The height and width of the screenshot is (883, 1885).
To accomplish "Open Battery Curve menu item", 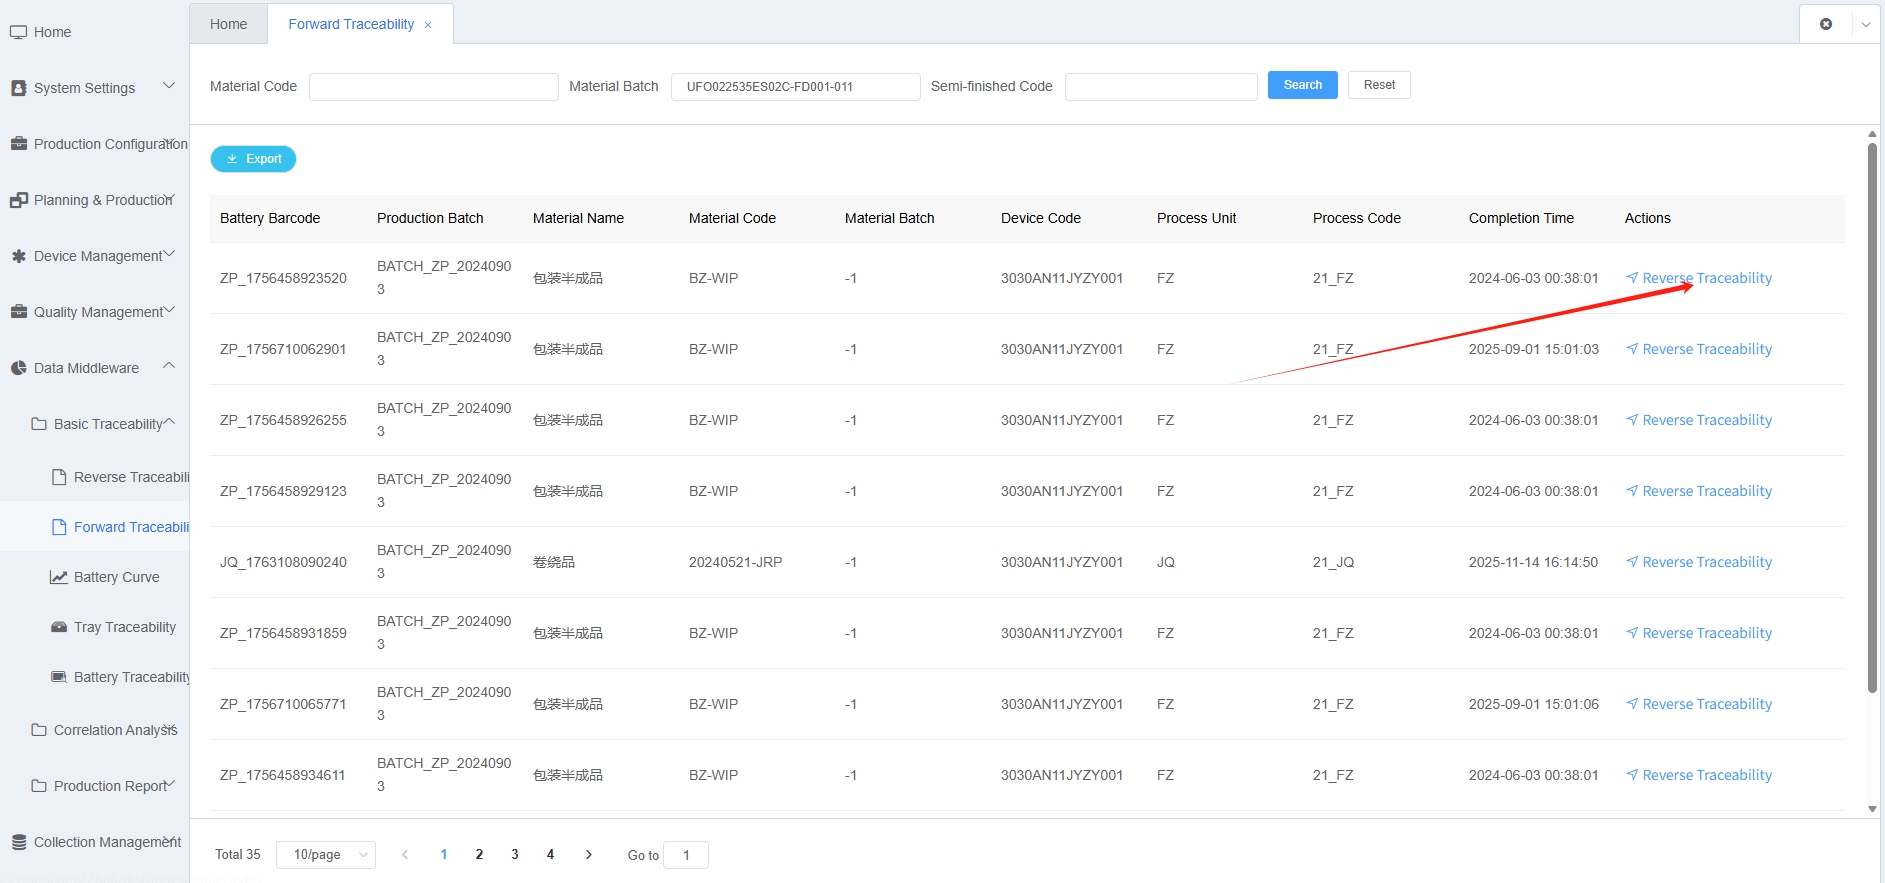I will (x=117, y=577).
